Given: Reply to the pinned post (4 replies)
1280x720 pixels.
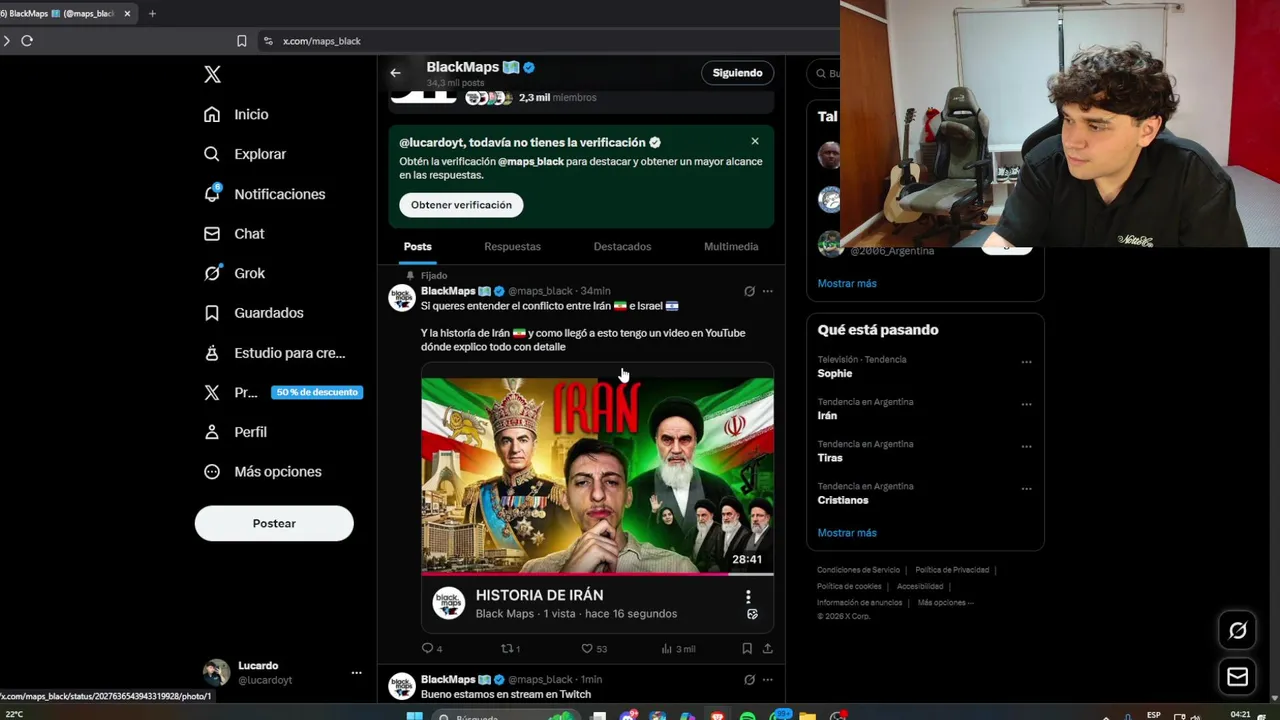Looking at the screenshot, I should [432, 649].
